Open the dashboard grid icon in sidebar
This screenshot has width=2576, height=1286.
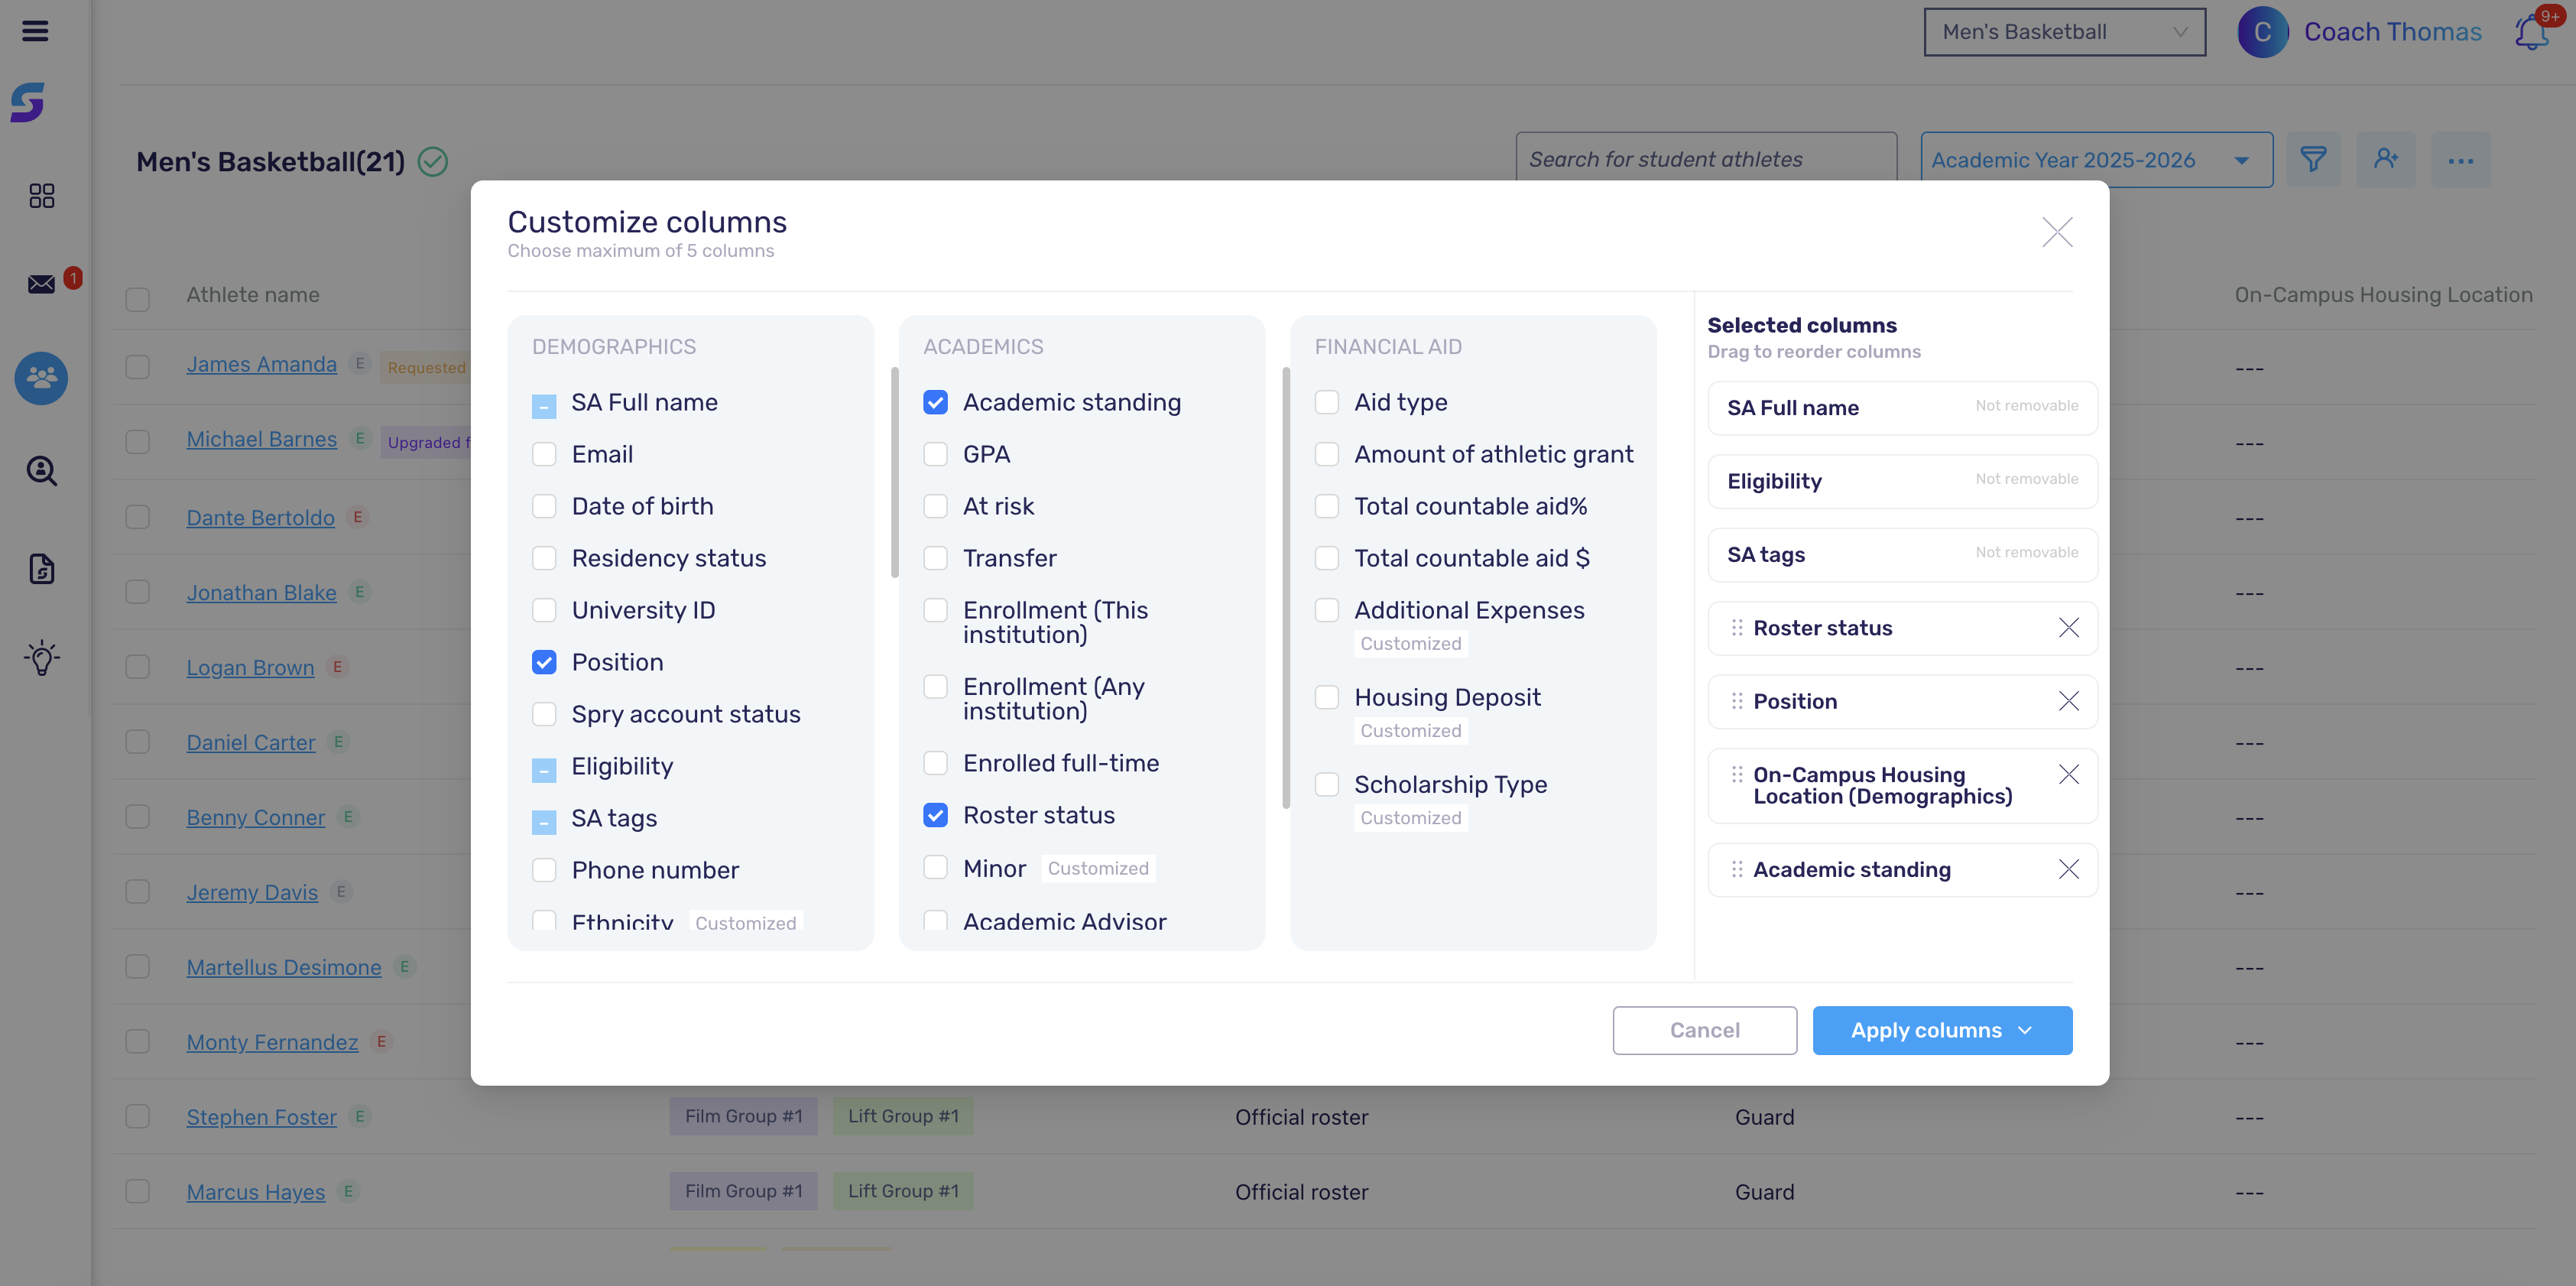coord(41,195)
